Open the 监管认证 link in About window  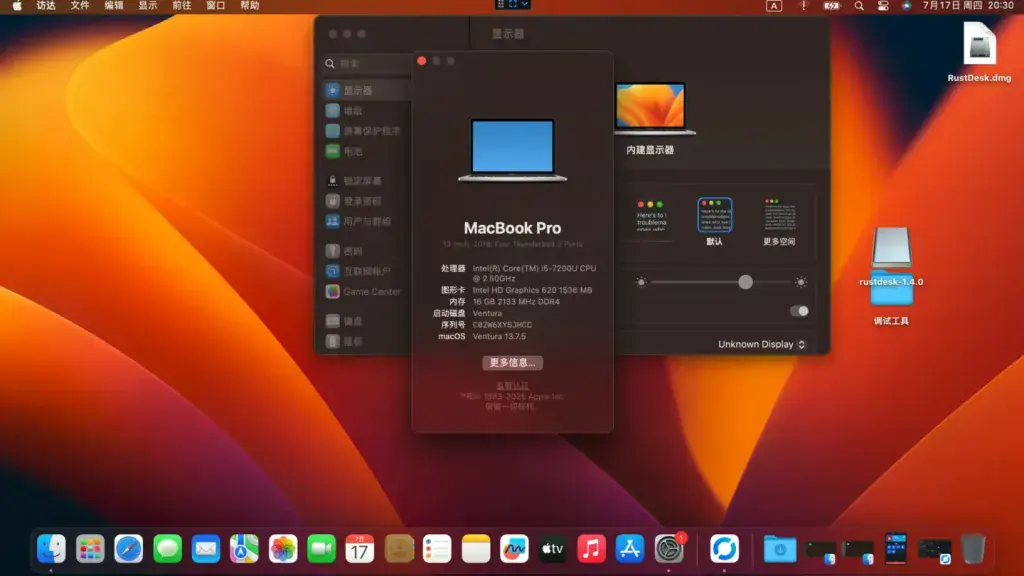(512, 385)
